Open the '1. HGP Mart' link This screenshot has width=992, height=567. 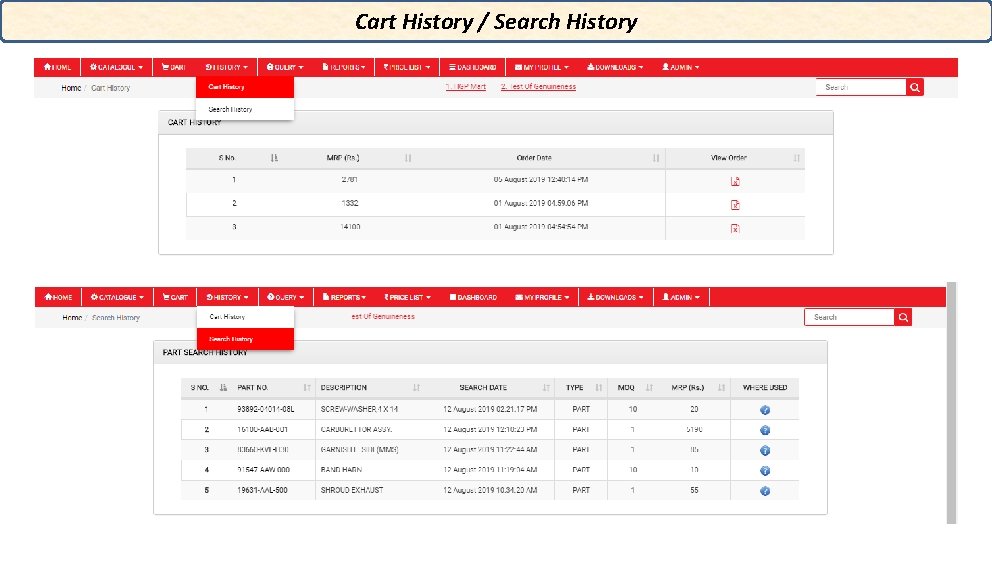466,87
